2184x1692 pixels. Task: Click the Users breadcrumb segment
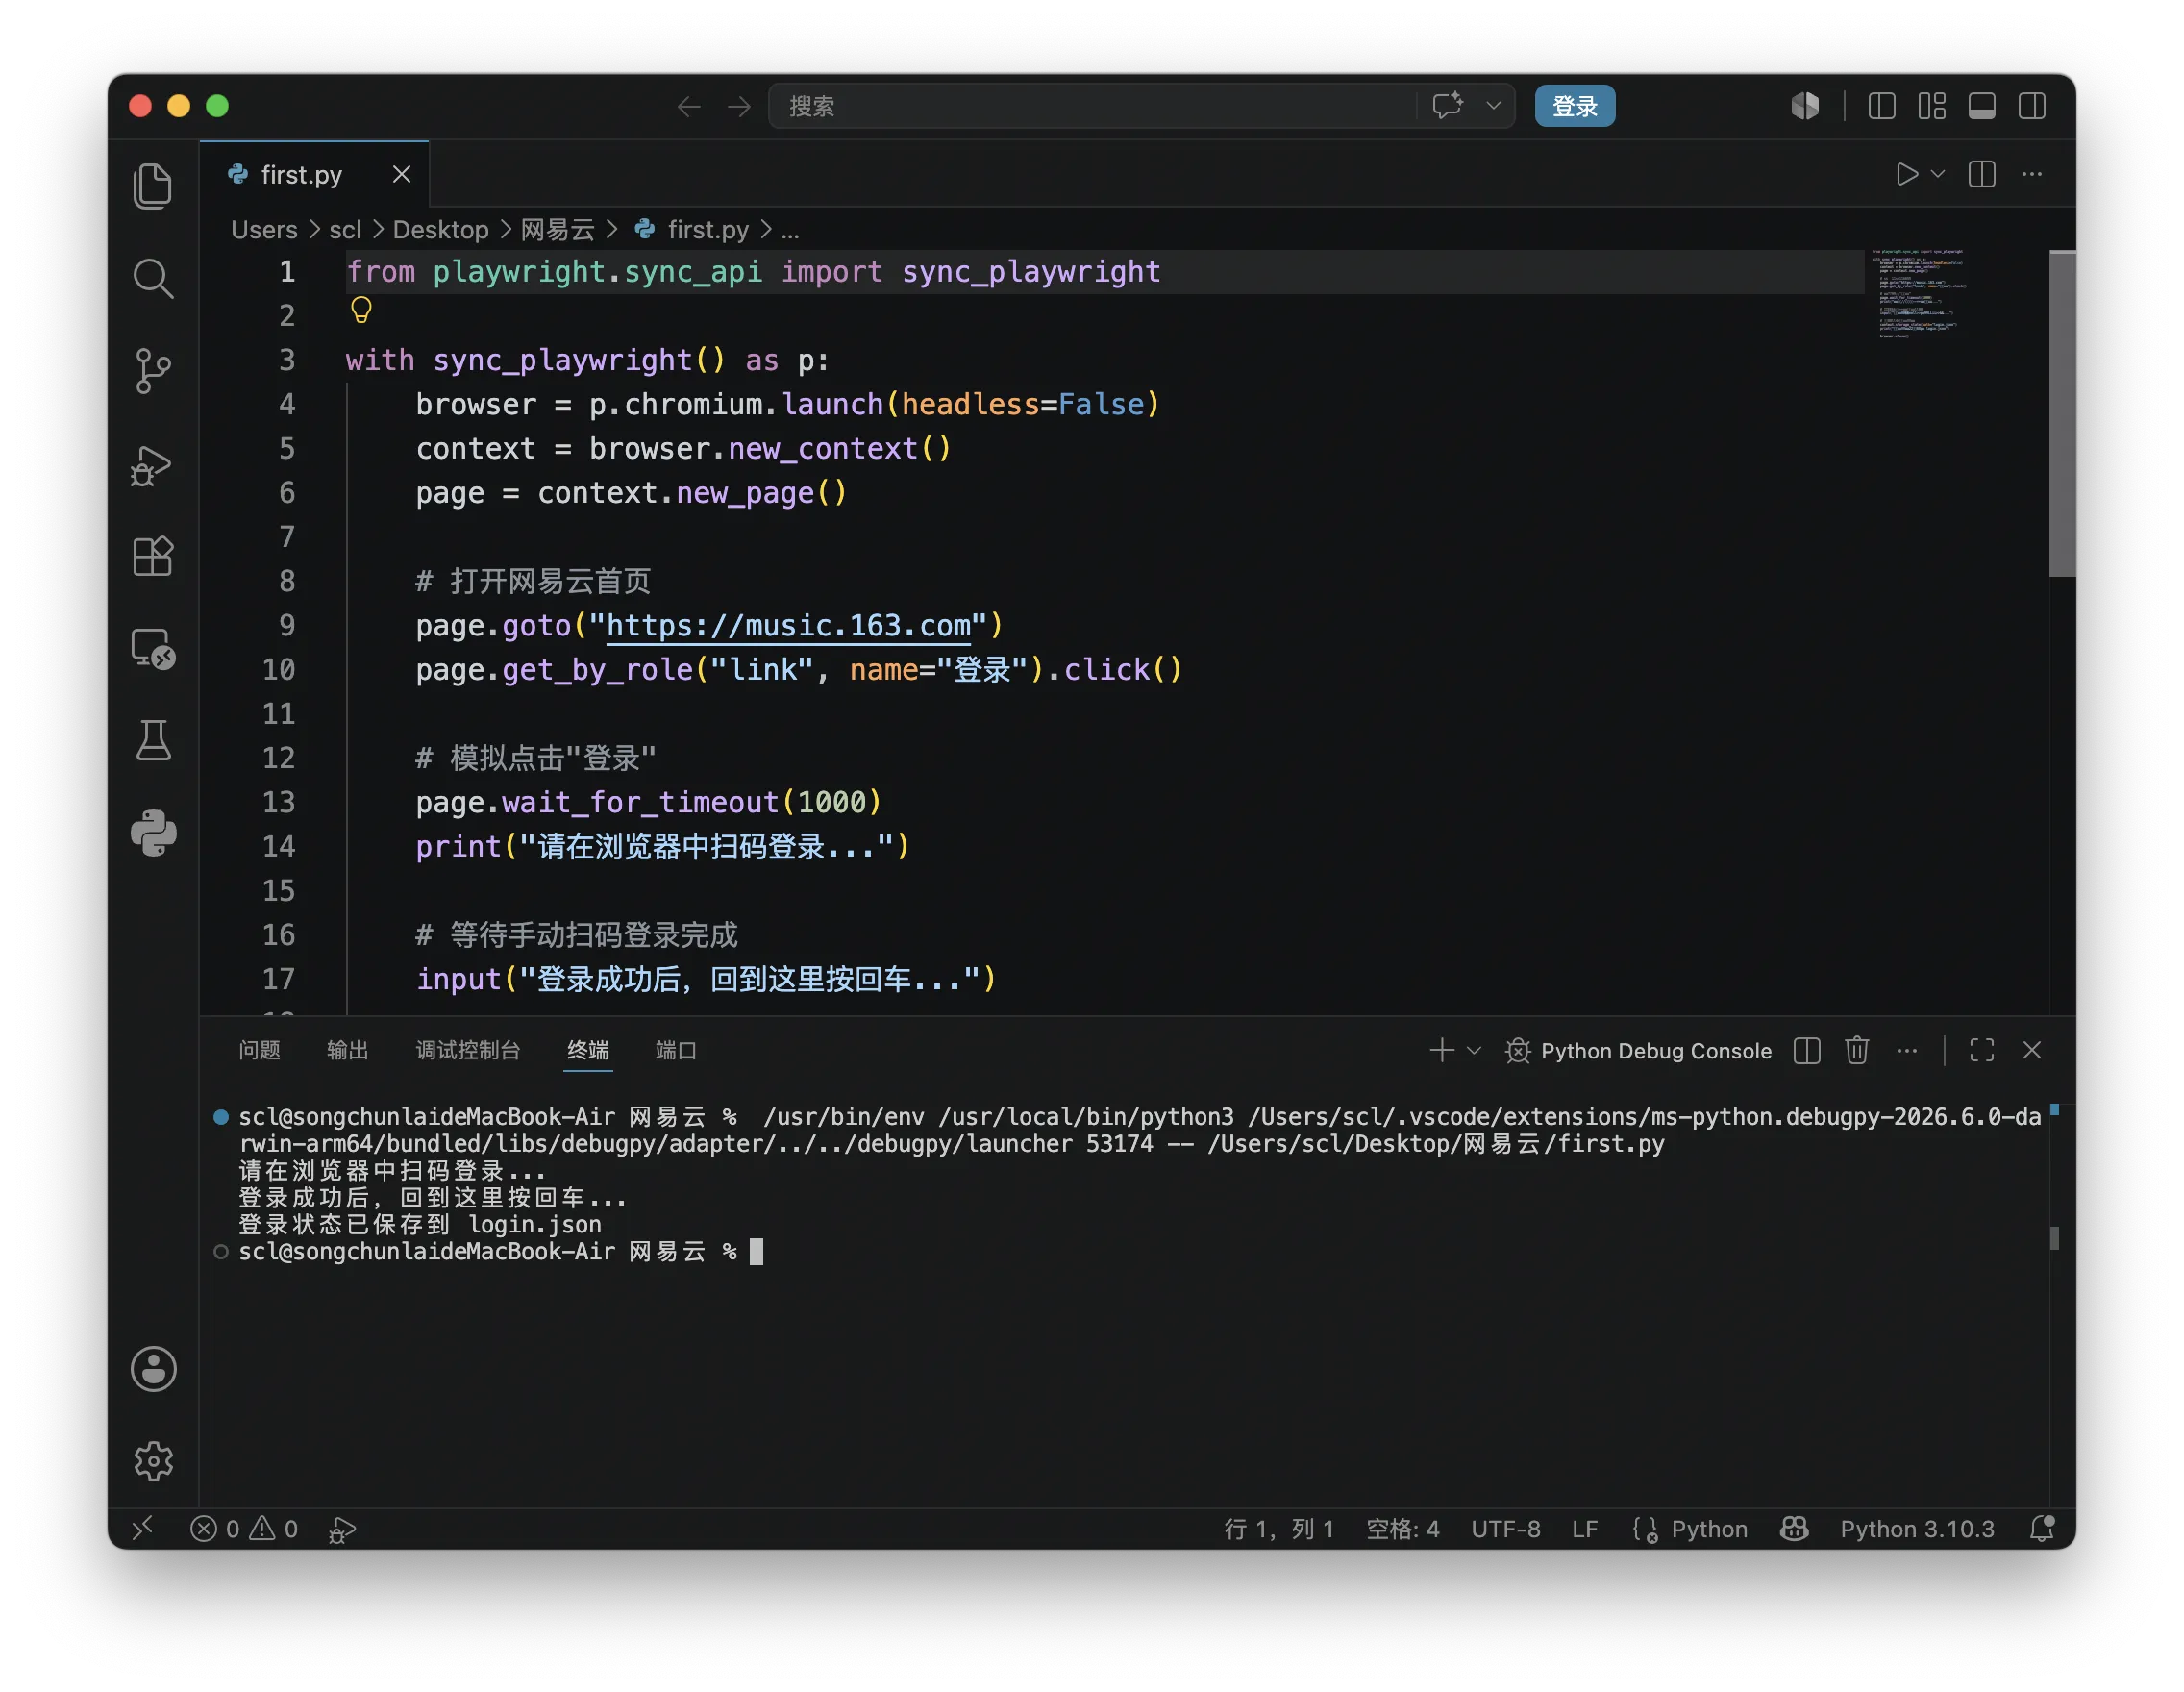pyautogui.click(x=264, y=230)
